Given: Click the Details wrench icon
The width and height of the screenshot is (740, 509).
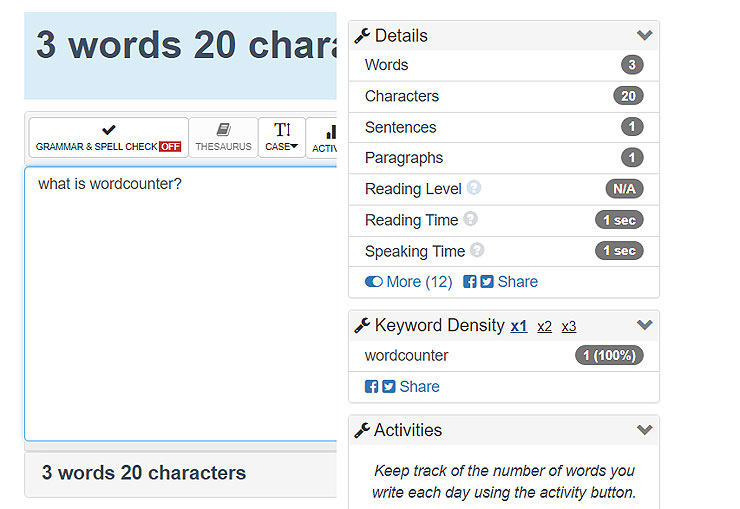Looking at the screenshot, I should tap(362, 36).
